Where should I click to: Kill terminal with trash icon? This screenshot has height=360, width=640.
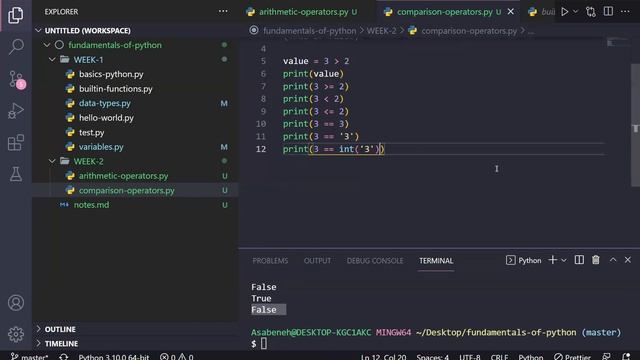tap(596, 260)
